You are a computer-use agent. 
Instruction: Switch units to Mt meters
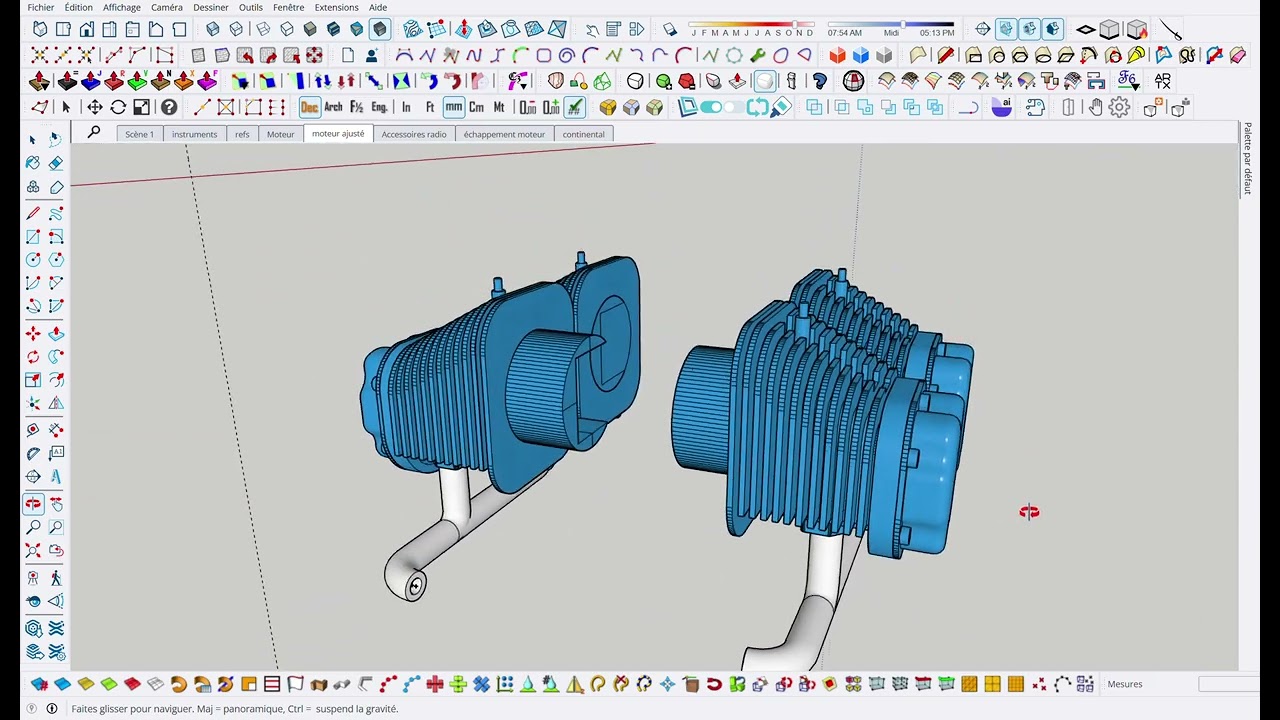click(x=499, y=107)
